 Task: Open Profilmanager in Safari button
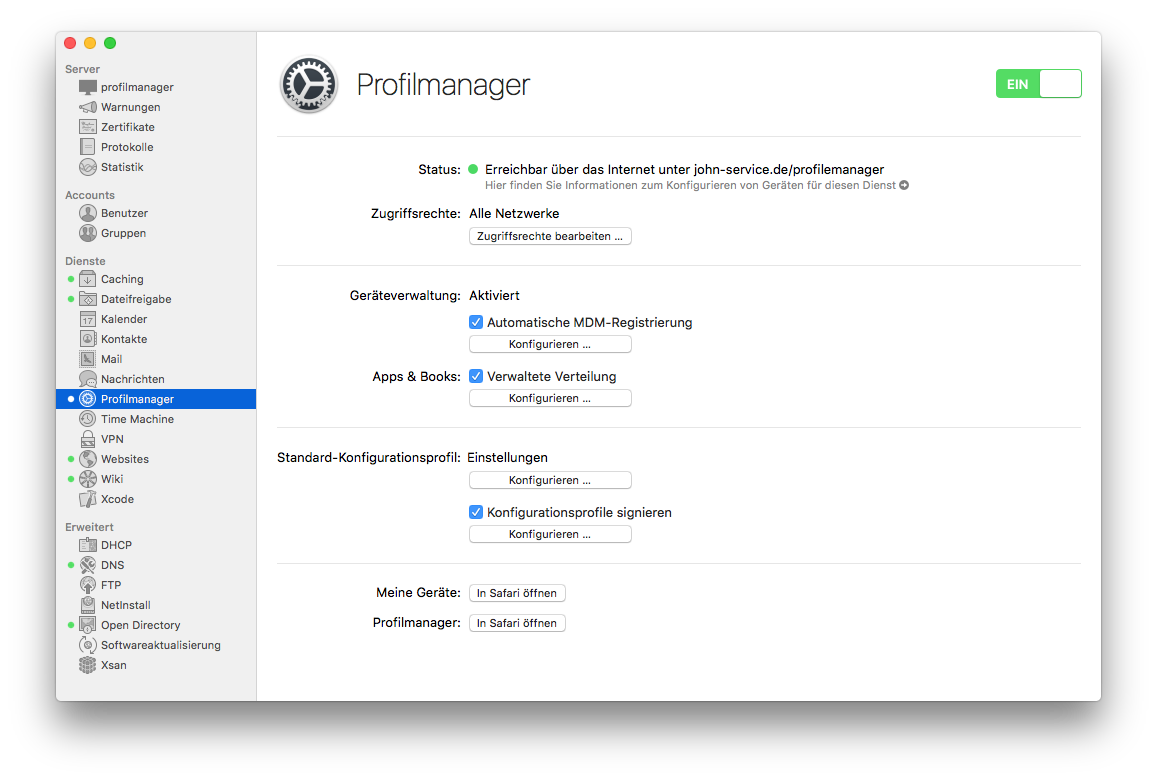click(x=517, y=623)
